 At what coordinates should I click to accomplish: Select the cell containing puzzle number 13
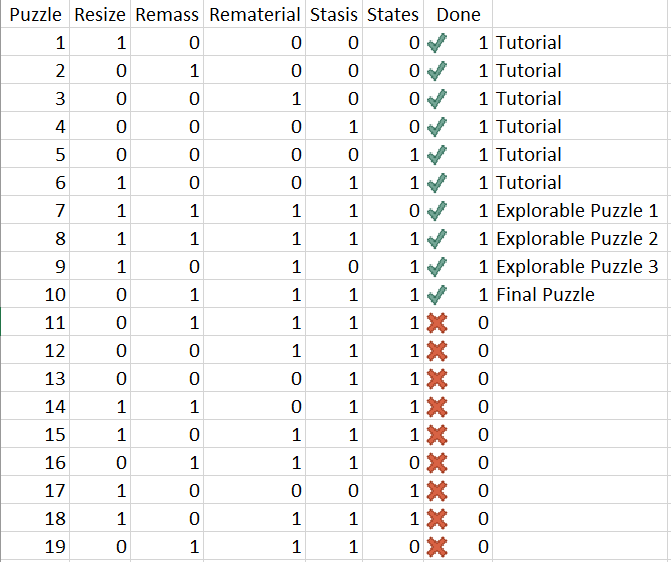tap(35, 379)
